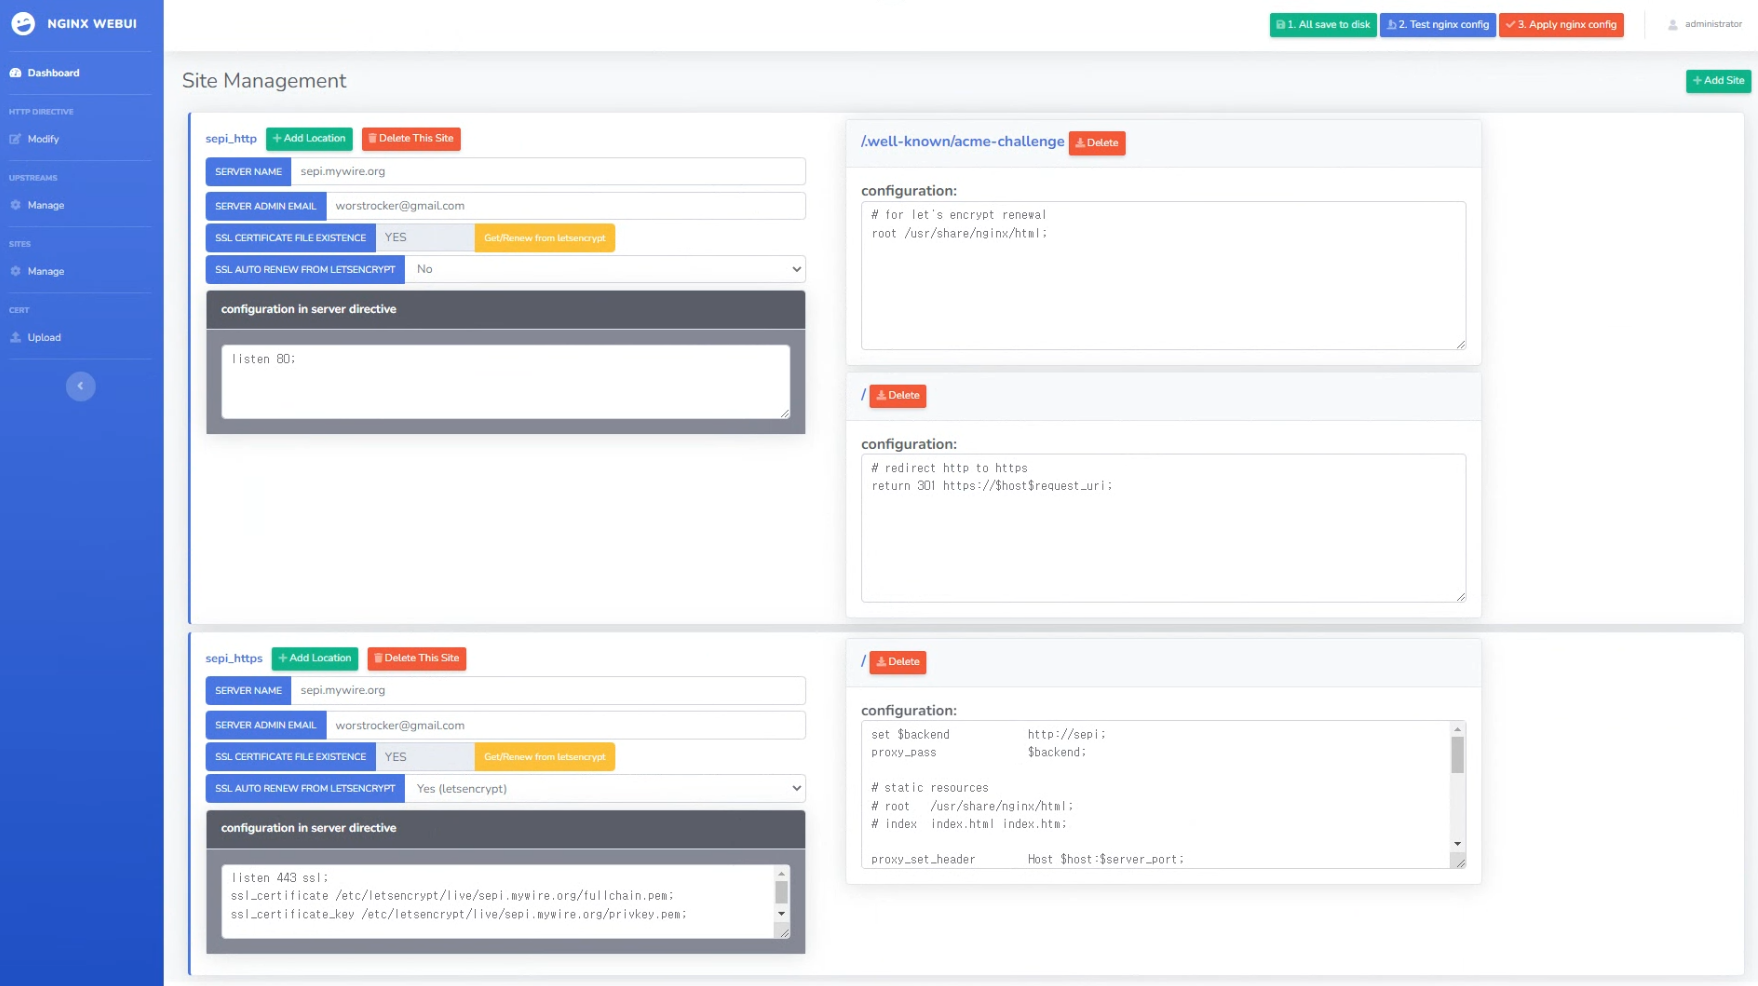Click the gear icon beside Upstreams Manage

coord(15,205)
